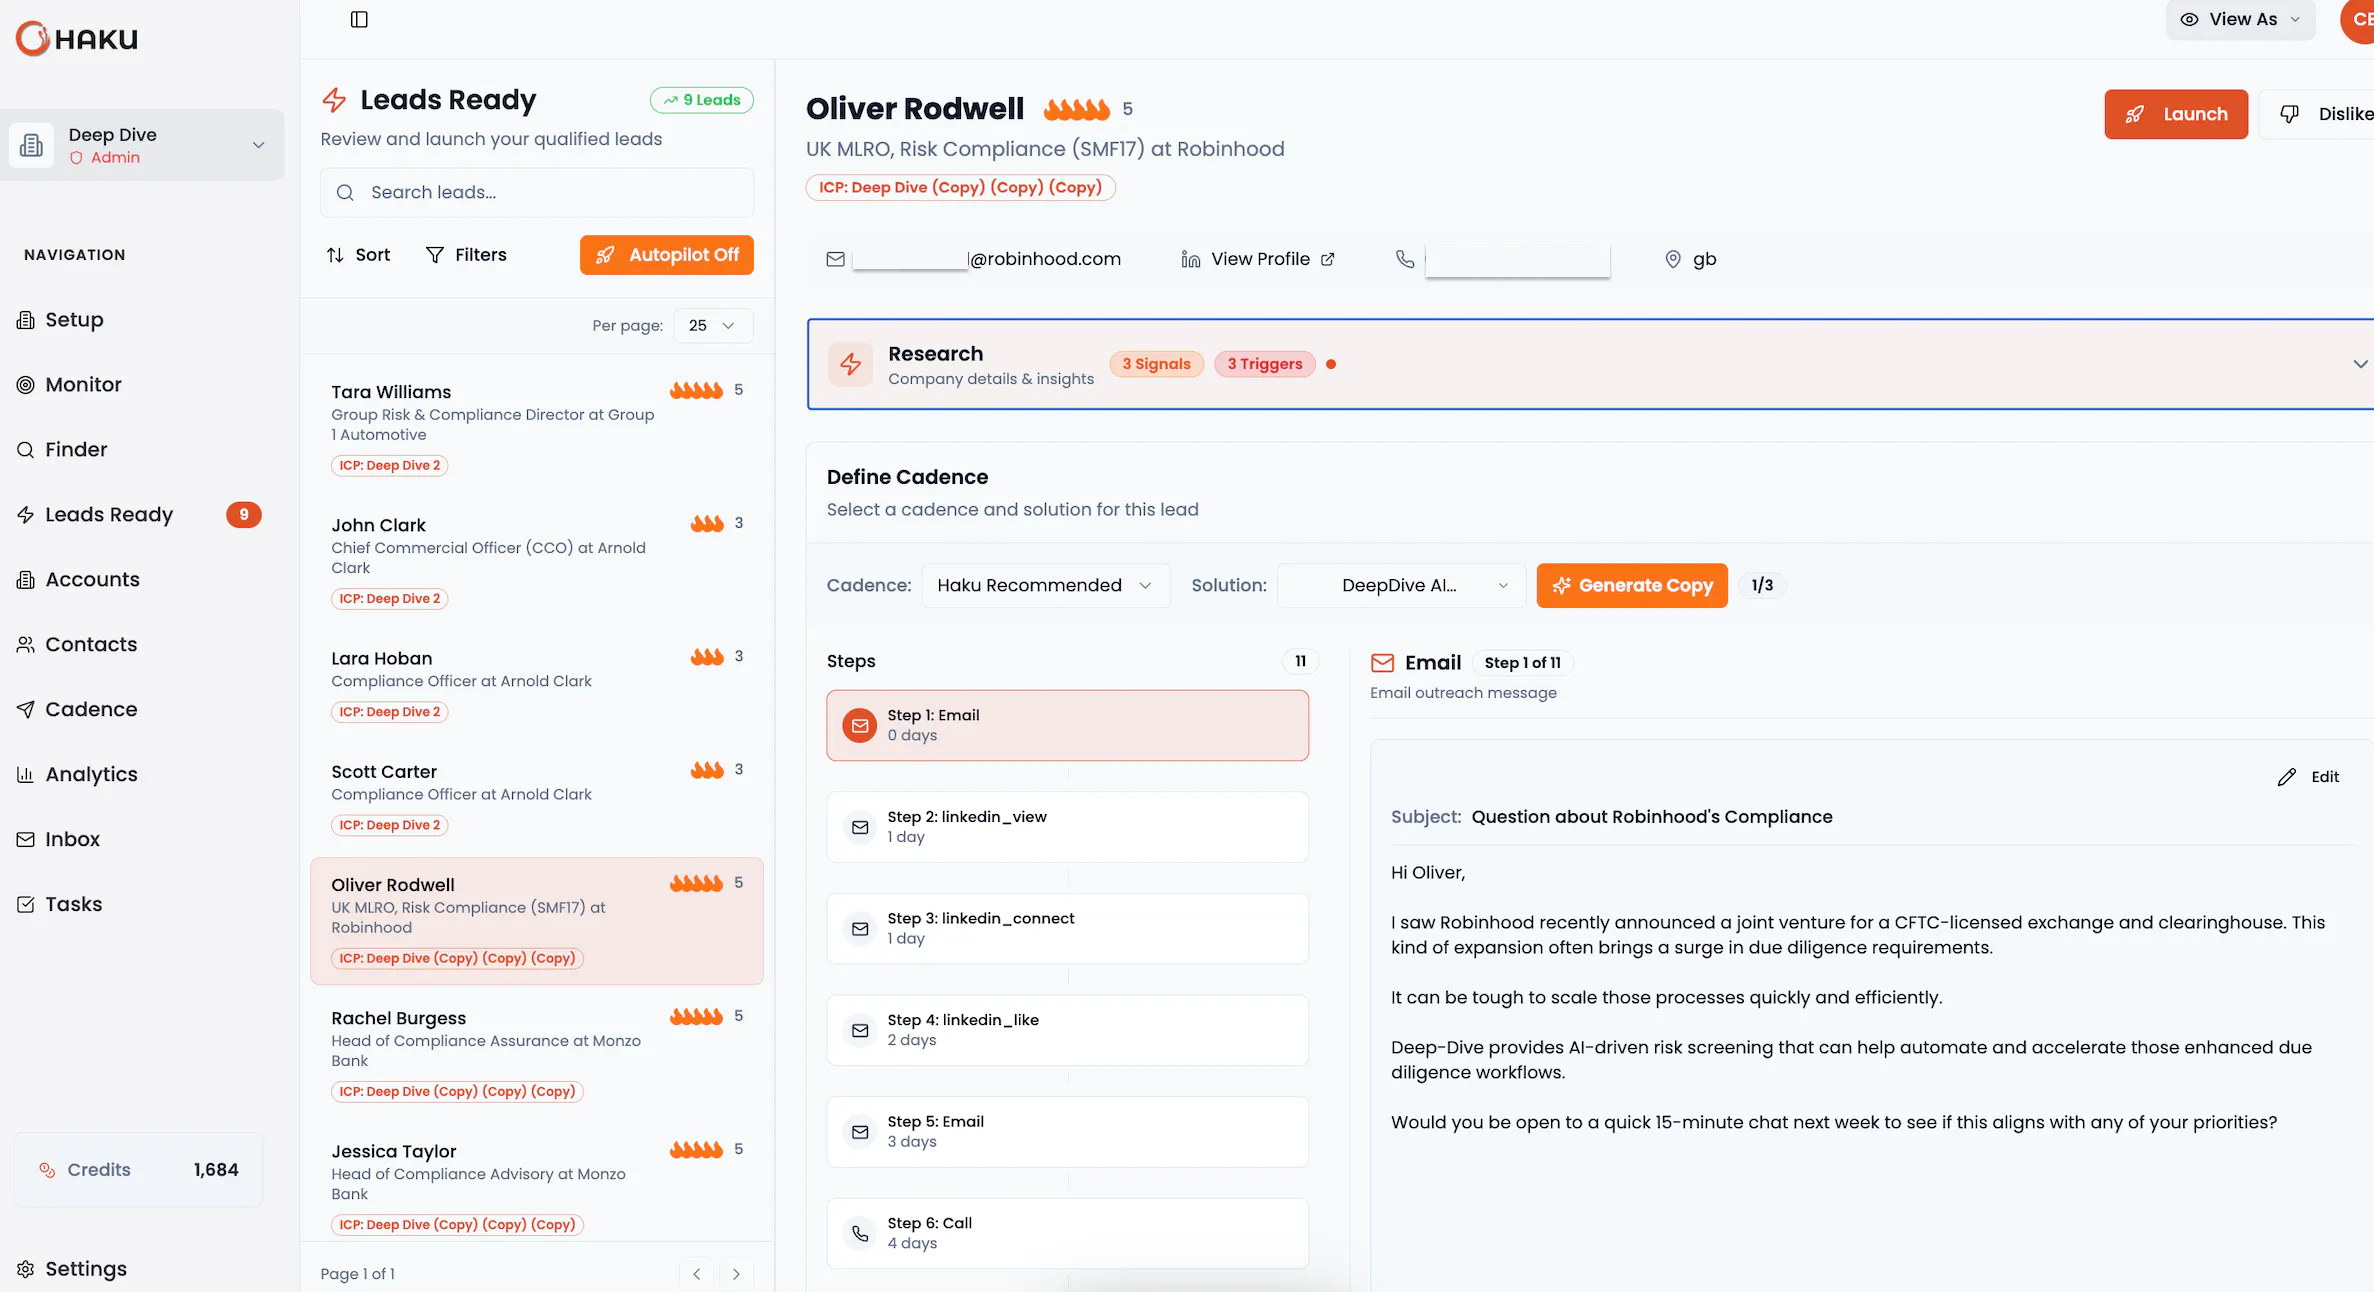Click the Analytics chart icon

click(26, 775)
